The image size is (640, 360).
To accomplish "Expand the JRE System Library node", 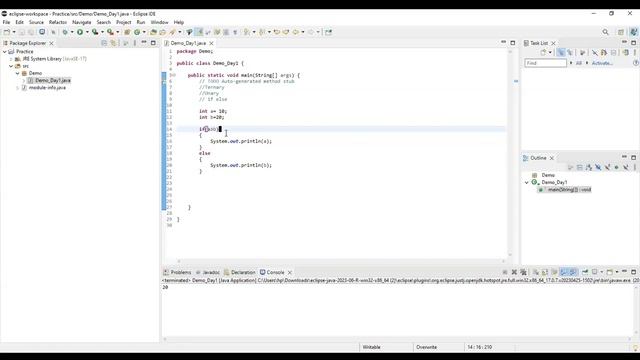I will 11,59.
